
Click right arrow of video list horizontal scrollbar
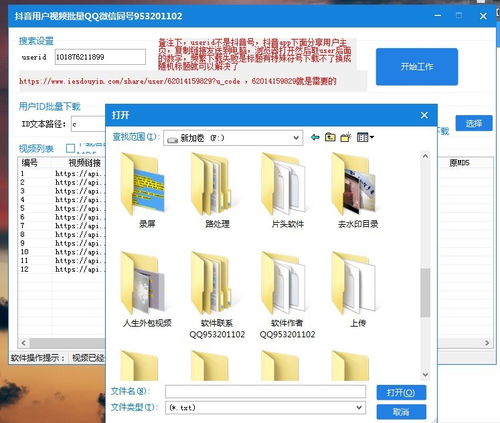coord(487,343)
